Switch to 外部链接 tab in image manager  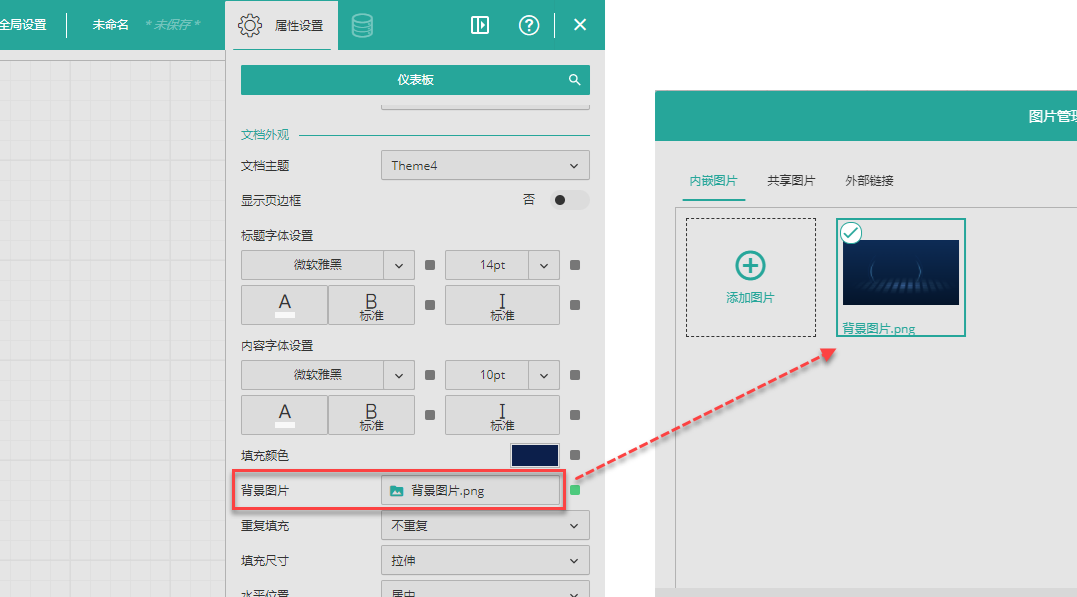click(869, 181)
